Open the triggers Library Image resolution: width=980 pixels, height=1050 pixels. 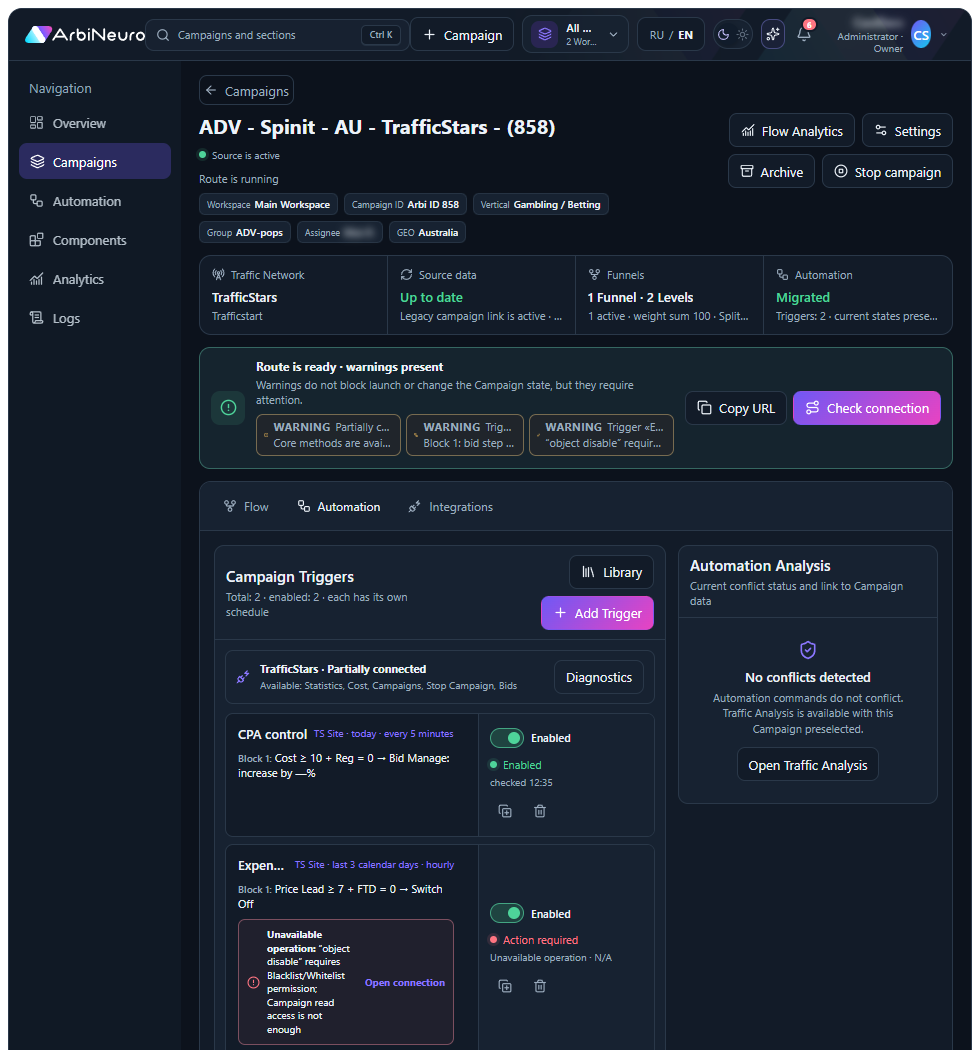point(611,572)
